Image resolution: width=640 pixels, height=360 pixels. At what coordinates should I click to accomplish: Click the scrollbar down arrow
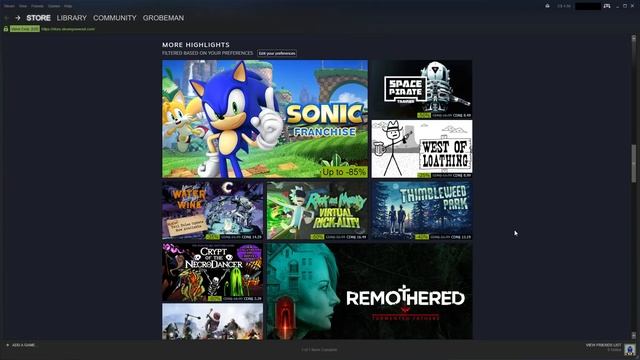click(x=633, y=336)
